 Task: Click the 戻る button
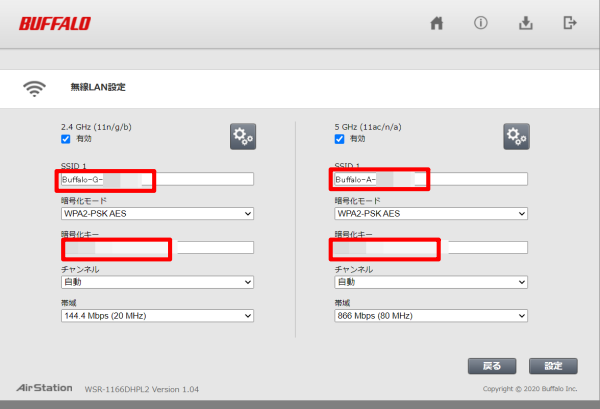click(492, 366)
